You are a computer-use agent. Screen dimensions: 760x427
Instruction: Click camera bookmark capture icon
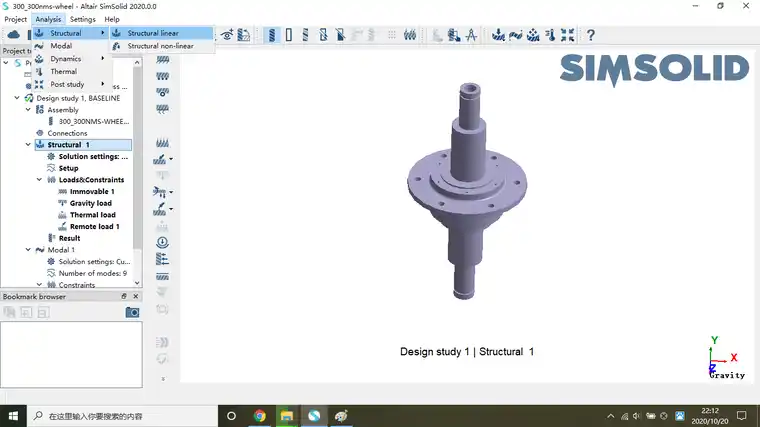pyautogui.click(x=132, y=312)
